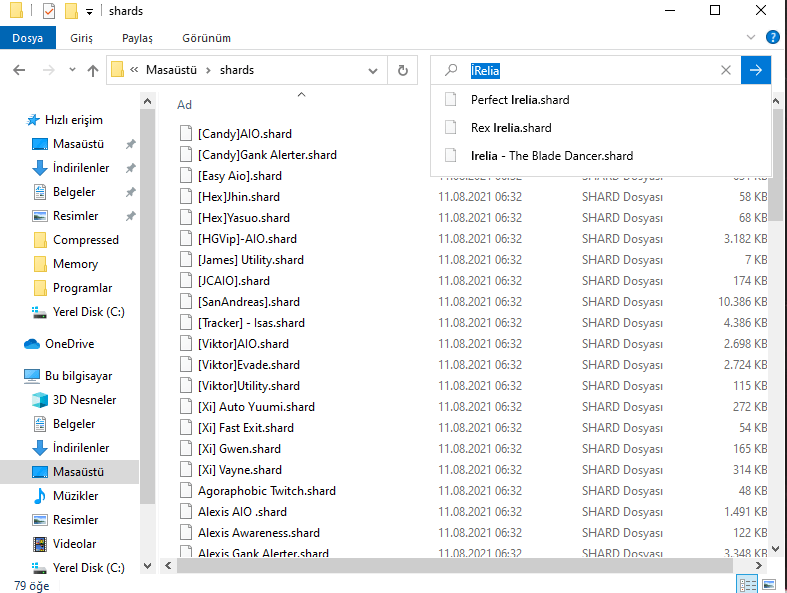Sort by the Ad column header

[184, 105]
